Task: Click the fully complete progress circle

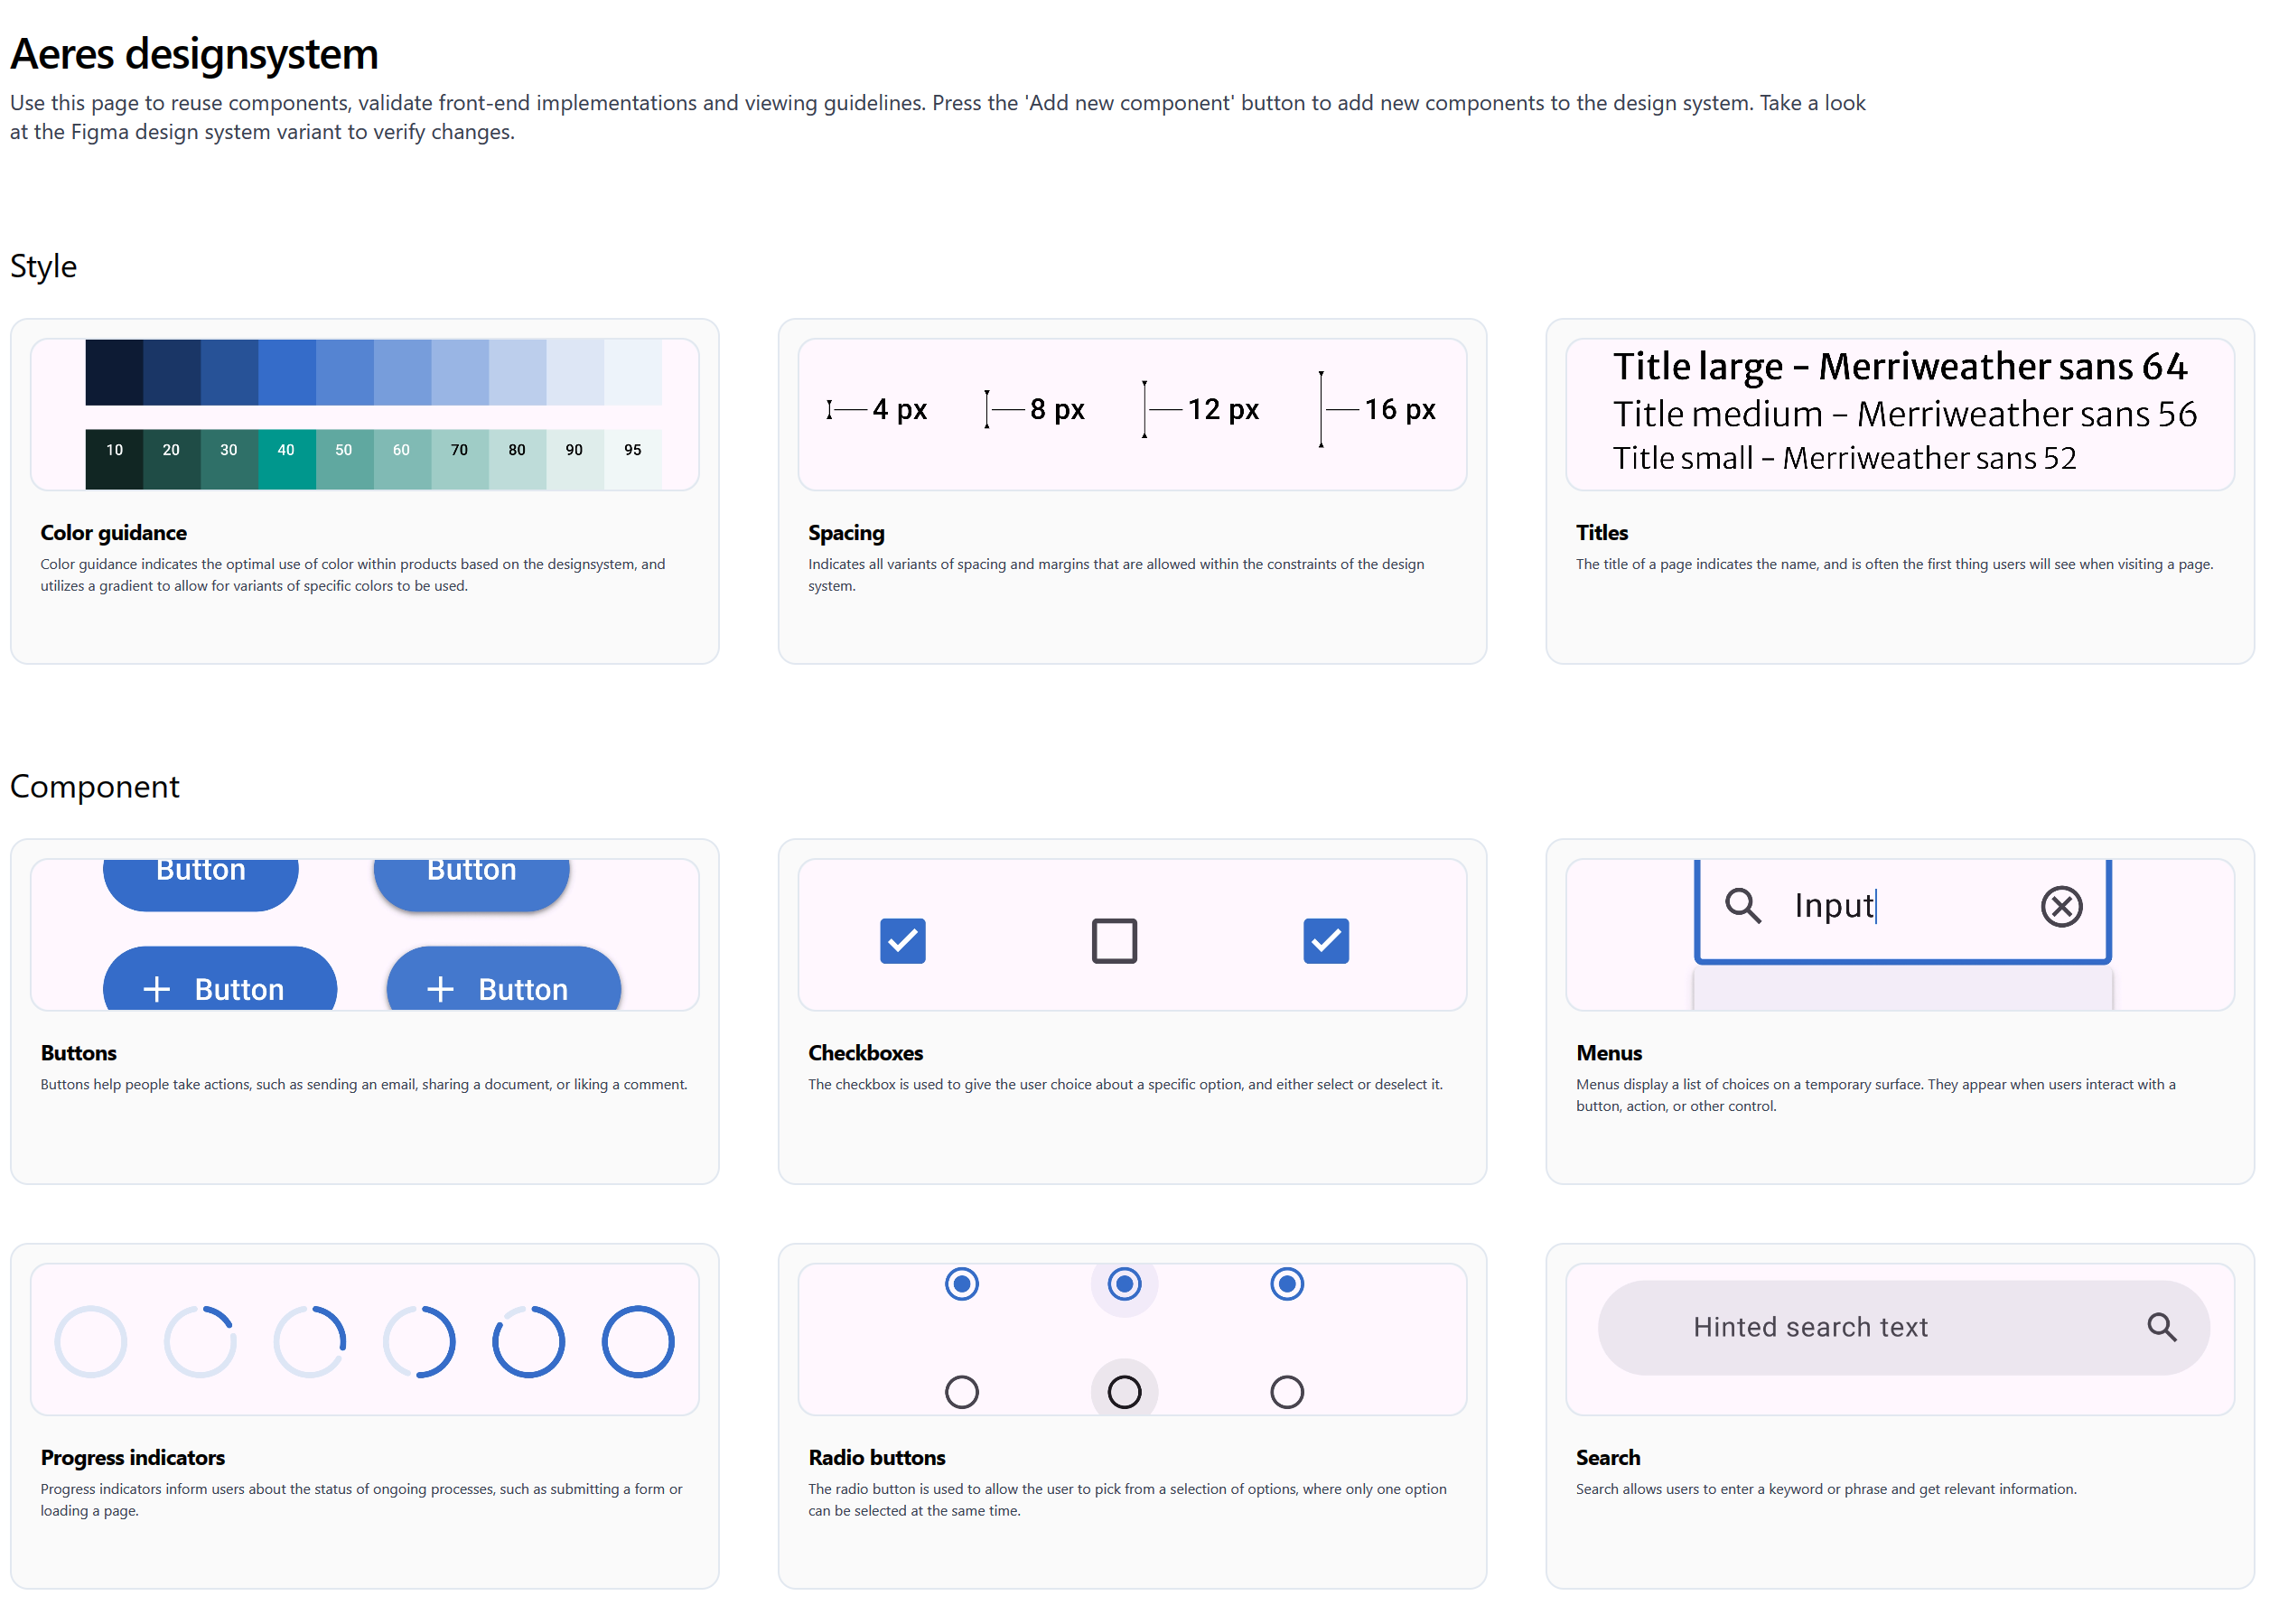Action: pos(637,1341)
